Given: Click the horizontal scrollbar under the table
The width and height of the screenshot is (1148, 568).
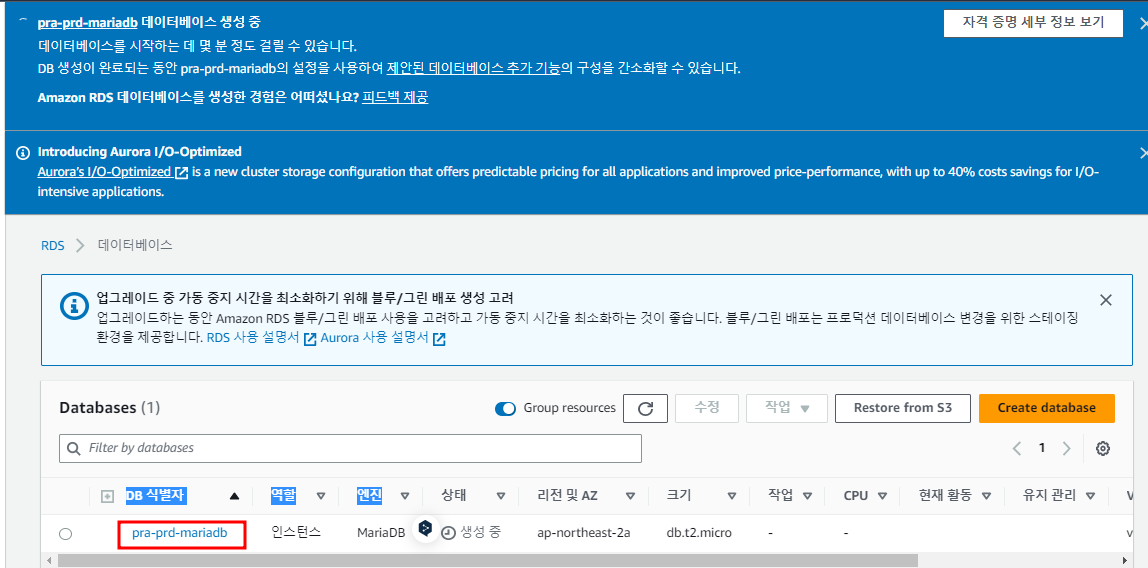Looking at the screenshot, I should (x=487, y=561).
